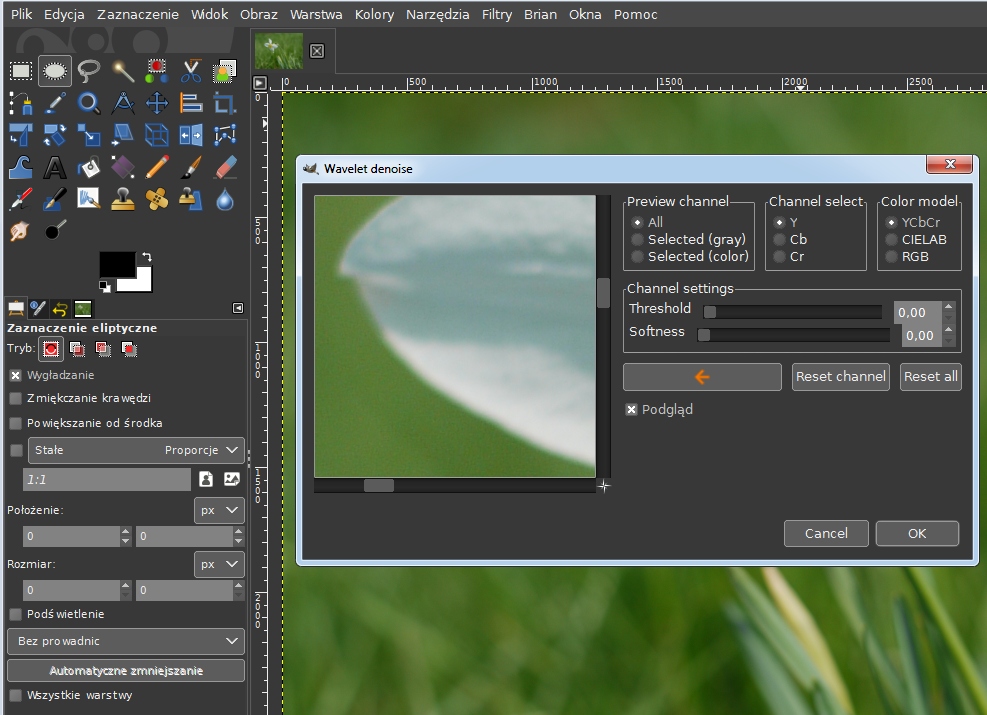Switch to the Eraser tool
Screen dimensions: 987x715
[x=225, y=167]
